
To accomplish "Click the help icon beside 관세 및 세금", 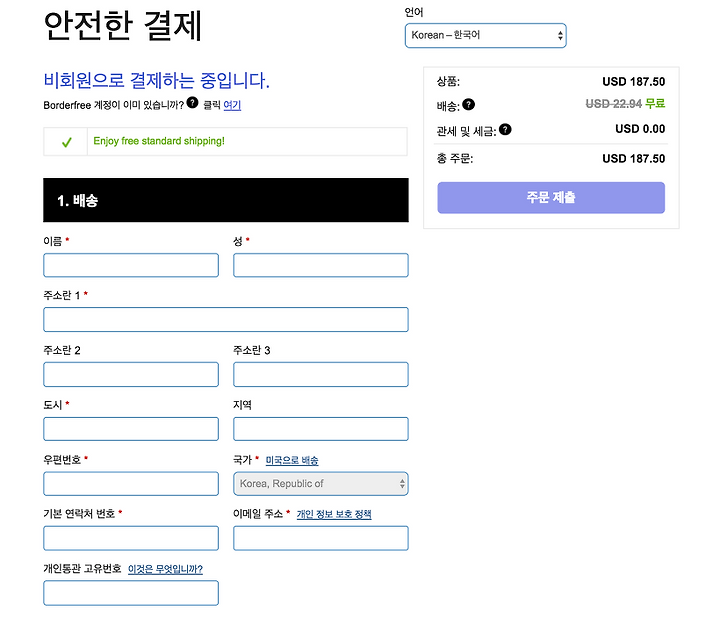I will (505, 129).
